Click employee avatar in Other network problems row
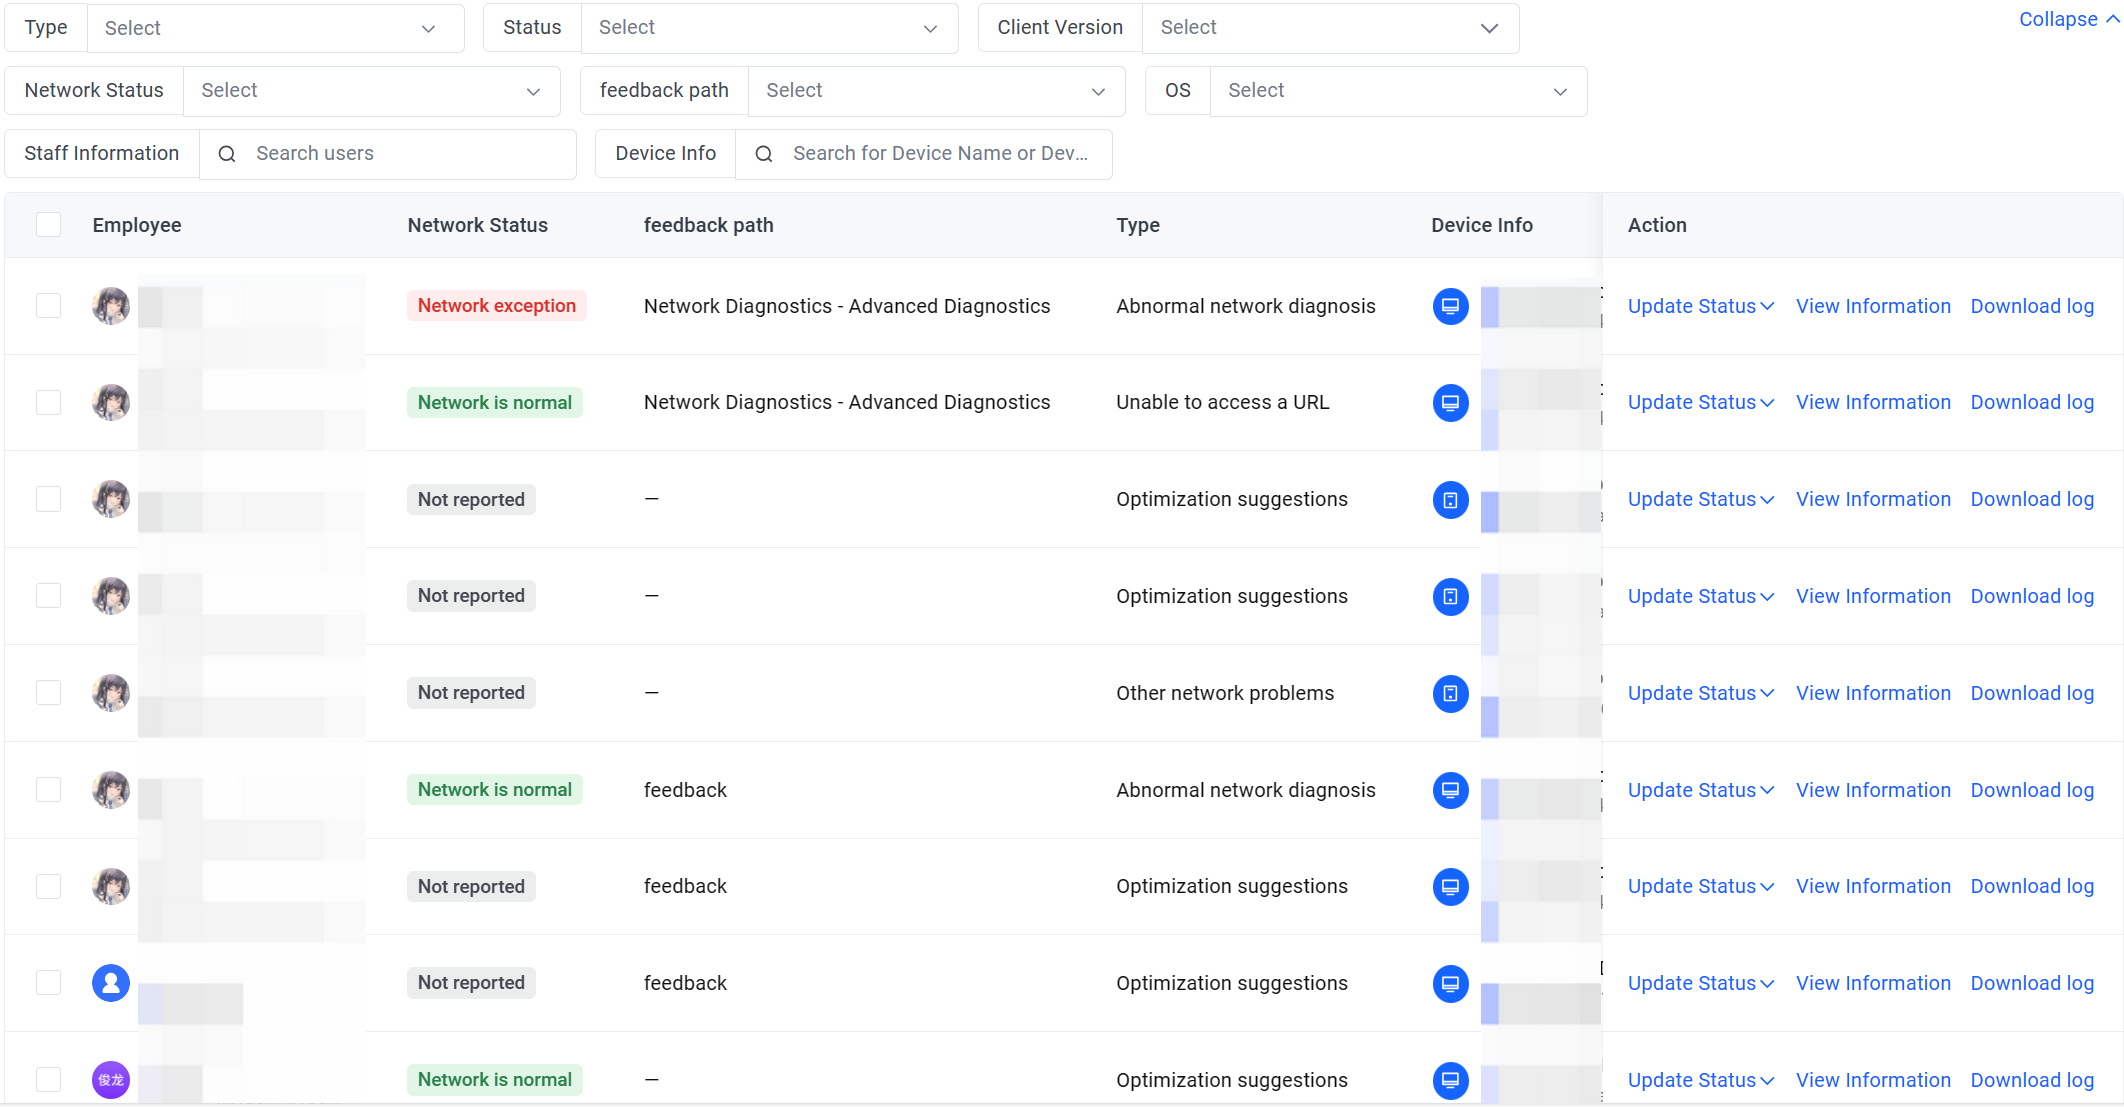2124x1107 pixels. [x=111, y=693]
